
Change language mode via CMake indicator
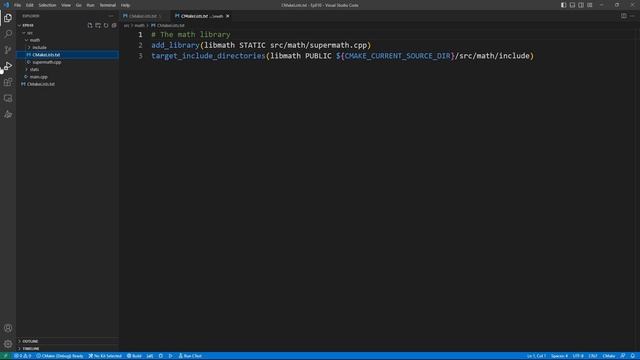coord(609,356)
